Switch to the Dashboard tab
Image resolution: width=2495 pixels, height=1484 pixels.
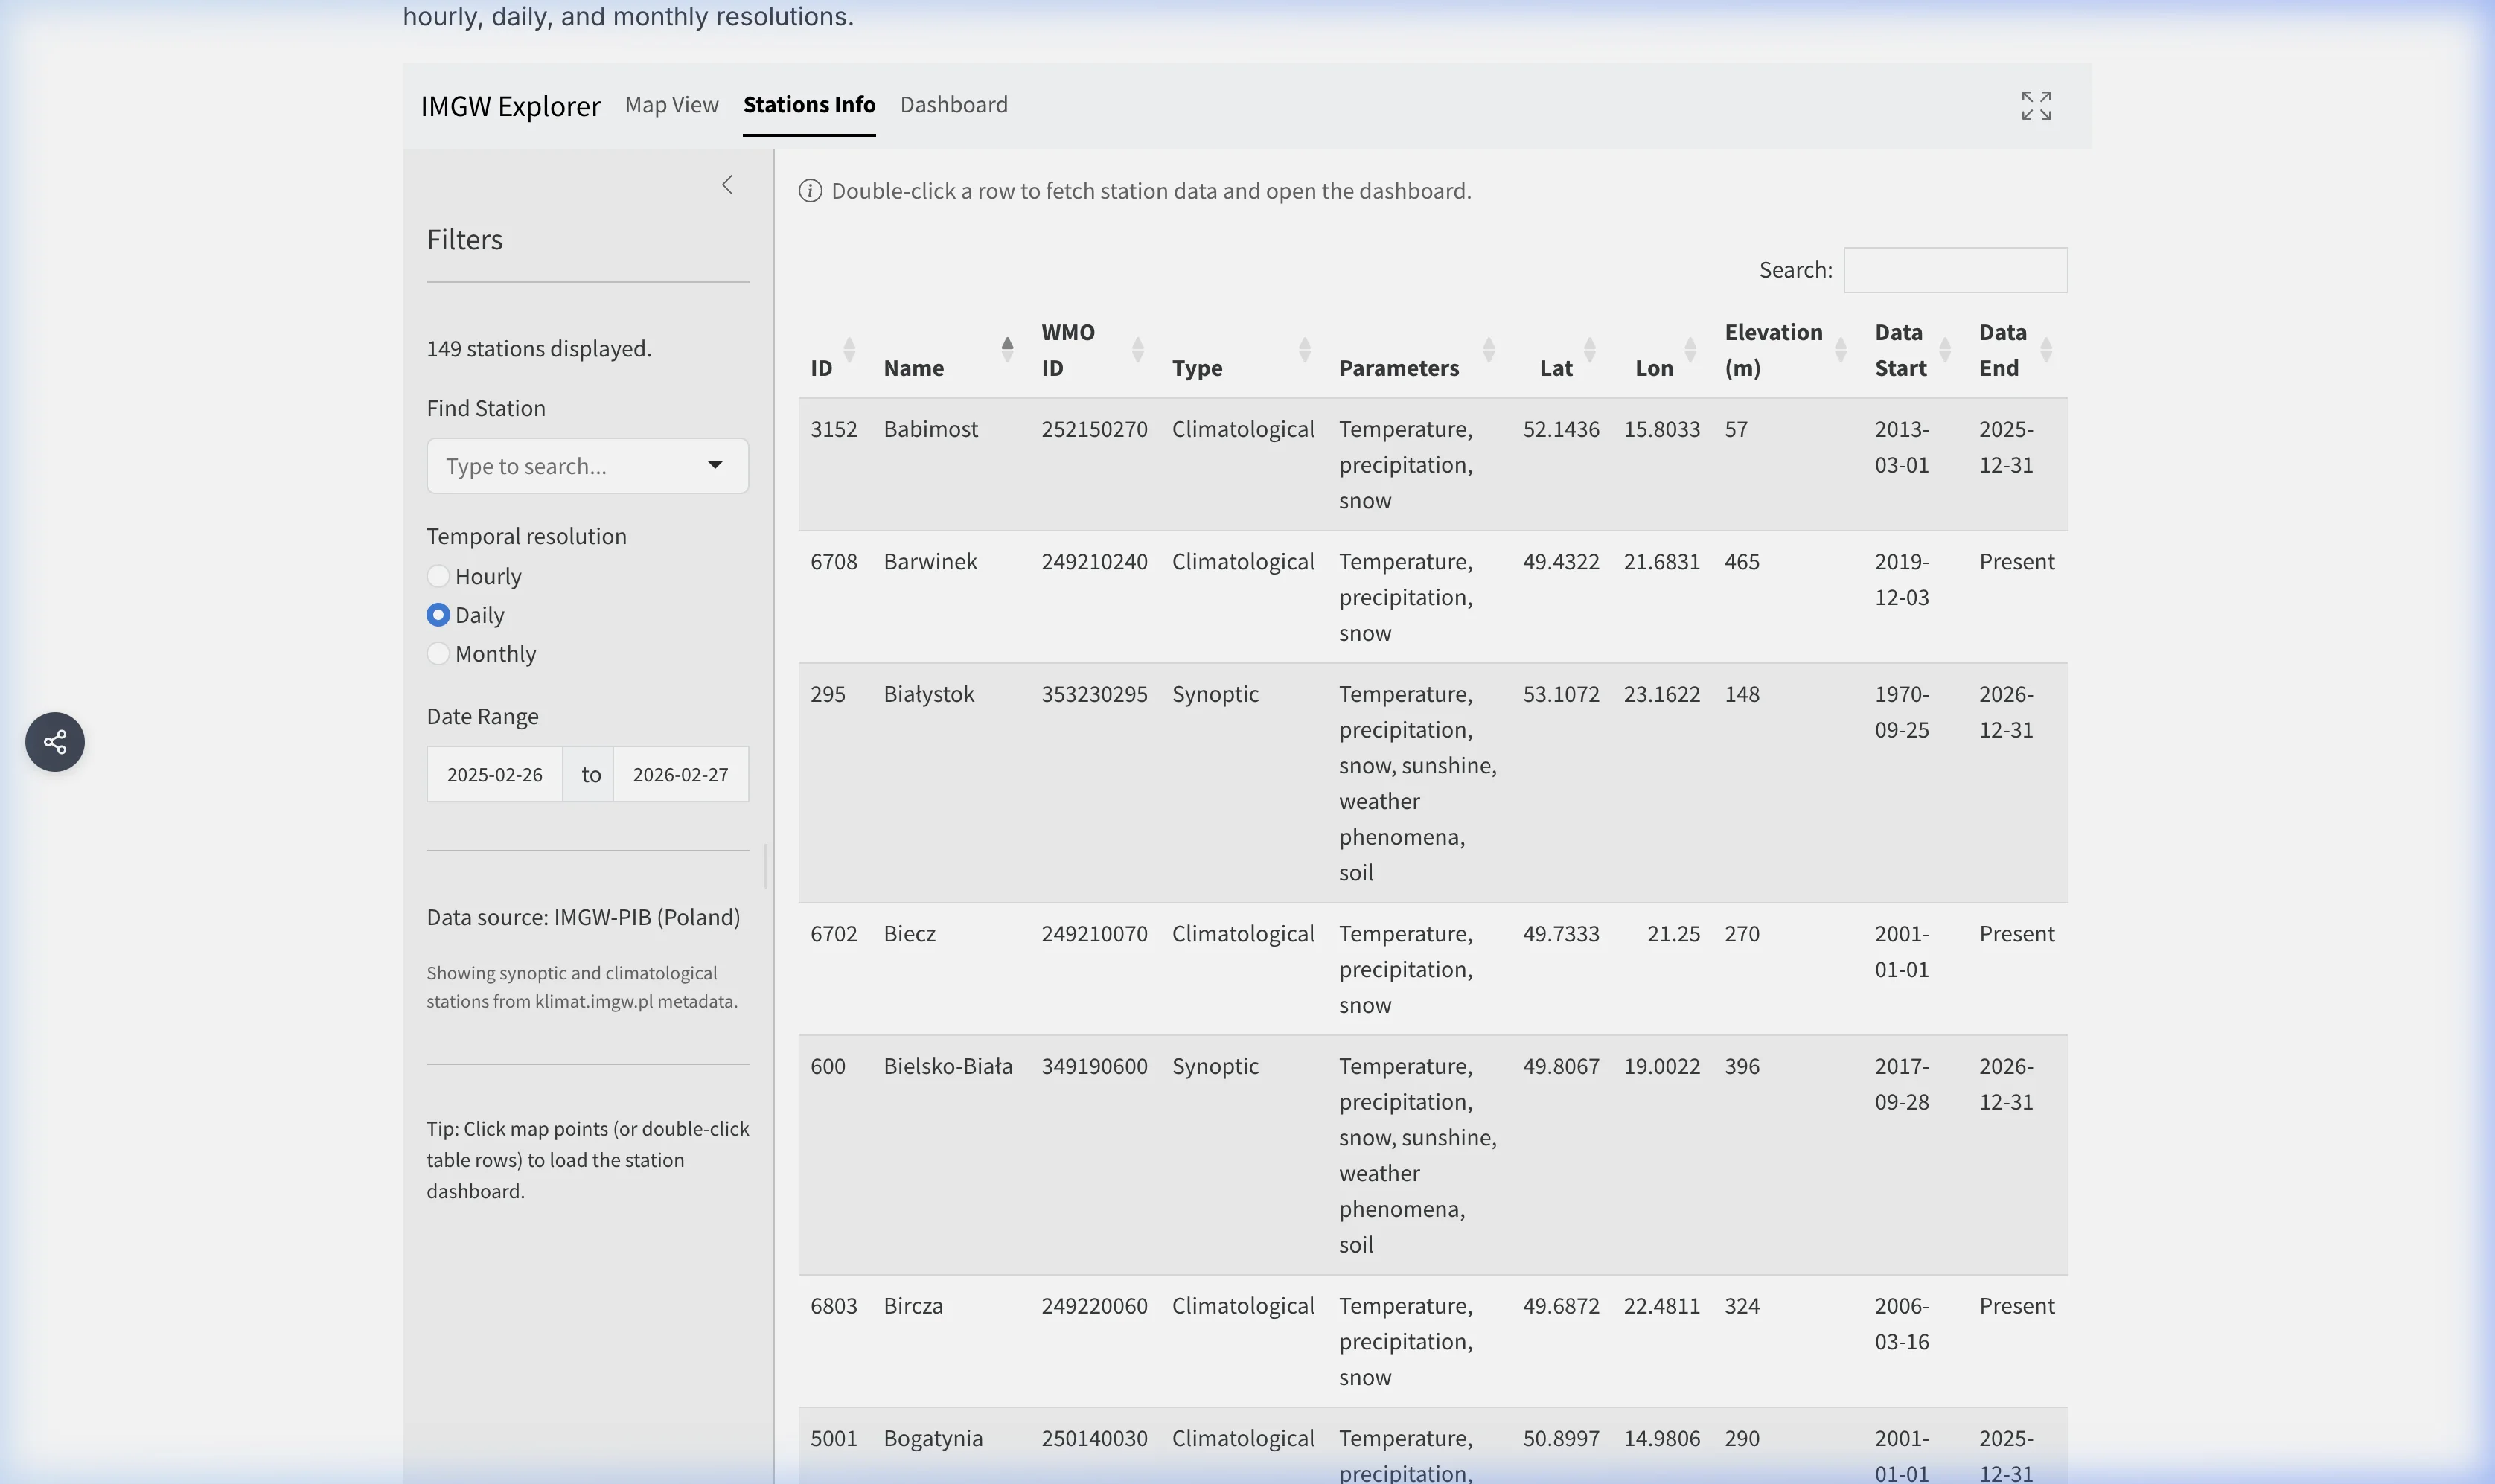point(953,105)
